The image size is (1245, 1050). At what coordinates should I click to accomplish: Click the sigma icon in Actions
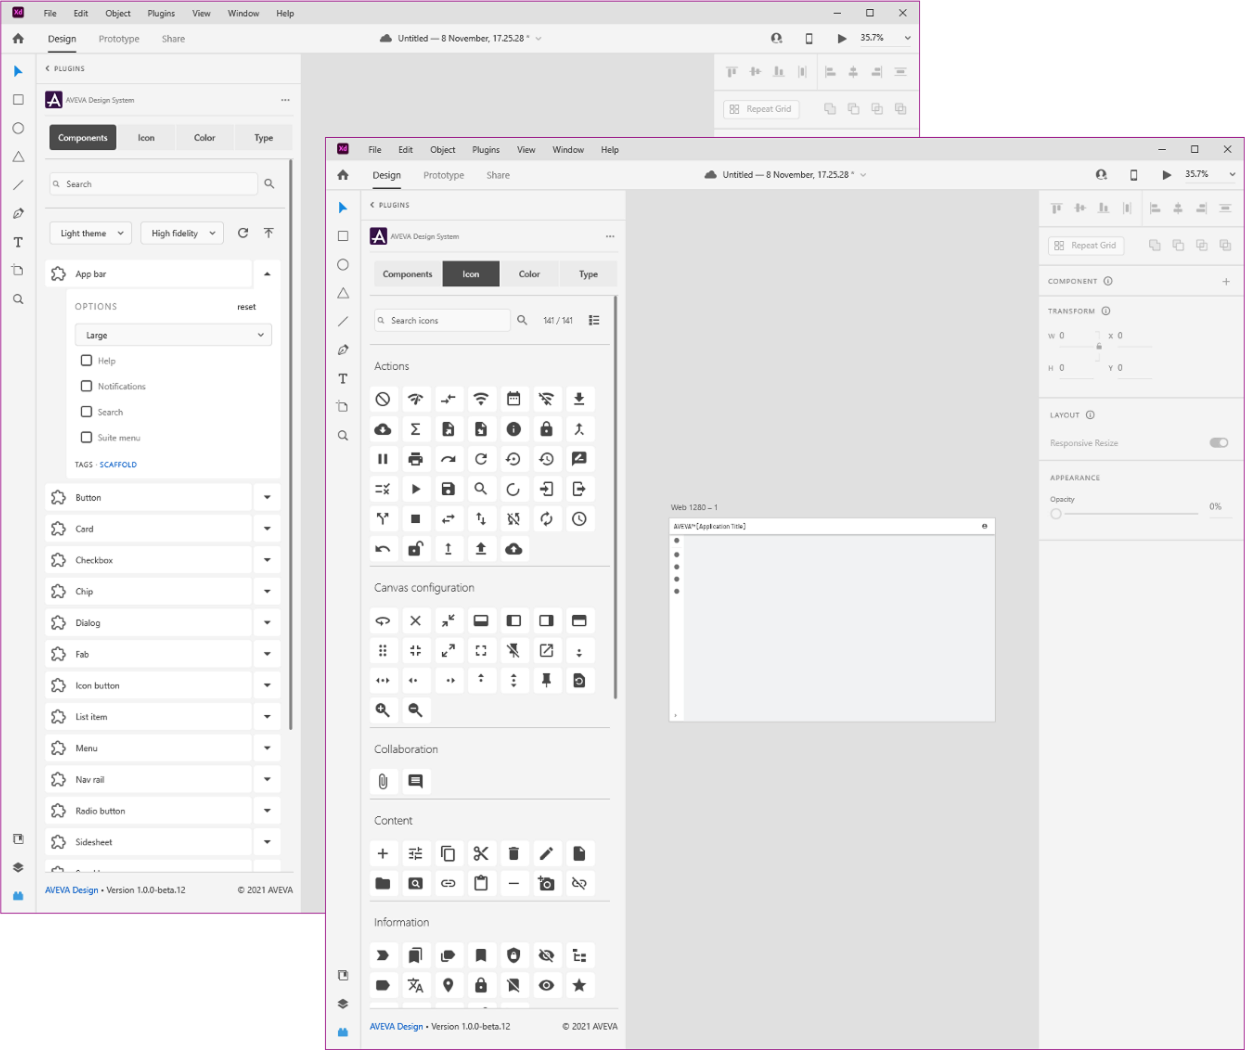(x=415, y=429)
